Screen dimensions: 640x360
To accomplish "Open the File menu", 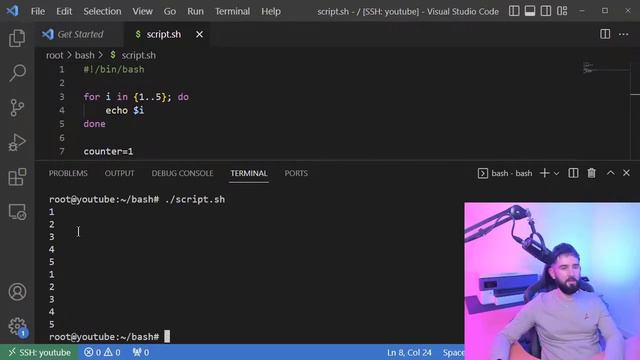I will click(38, 11).
